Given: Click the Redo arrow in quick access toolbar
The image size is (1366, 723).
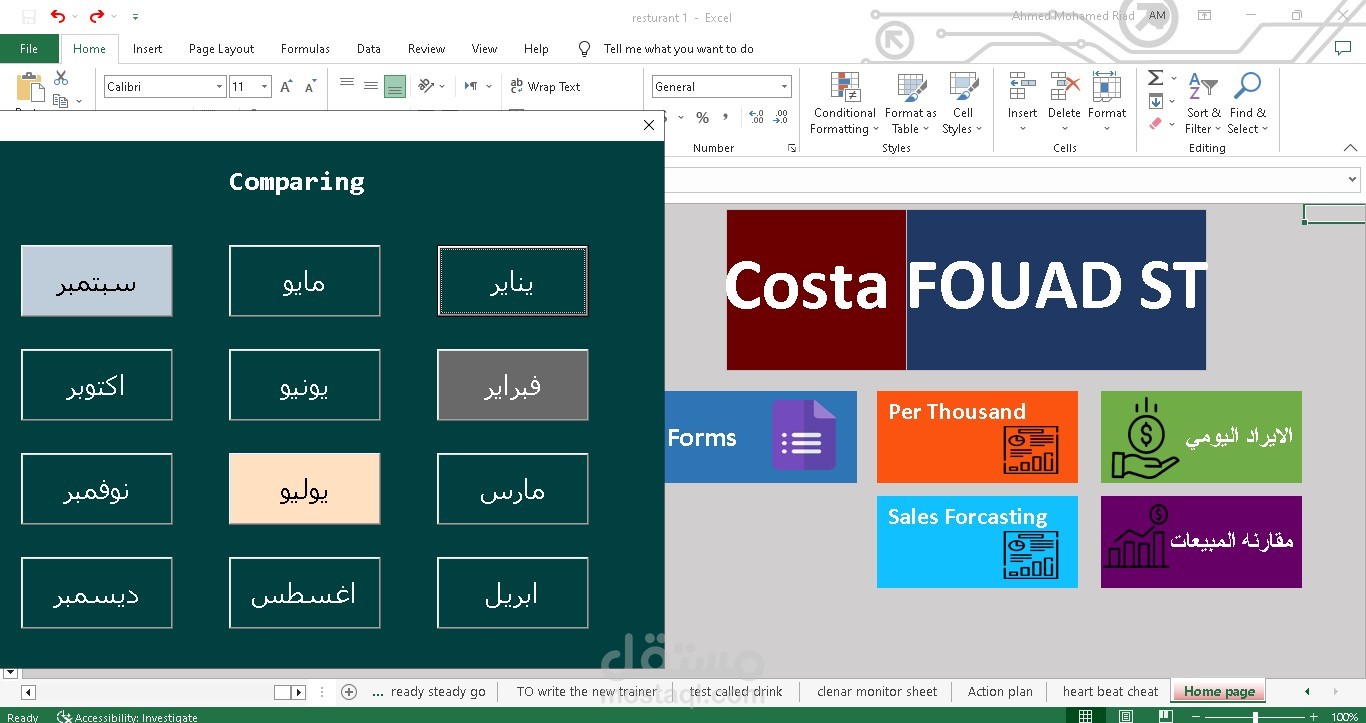Looking at the screenshot, I should tap(97, 16).
